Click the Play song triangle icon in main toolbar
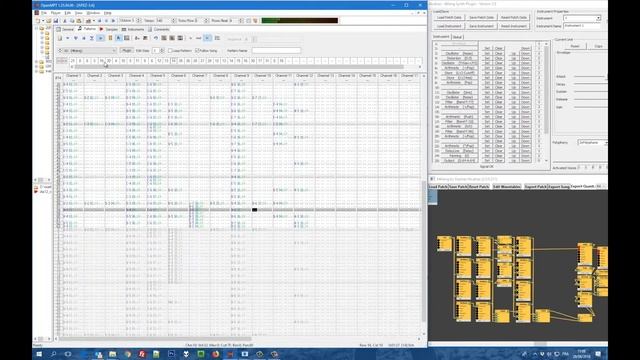The width and height of the screenshot is (640, 360). 113,21
